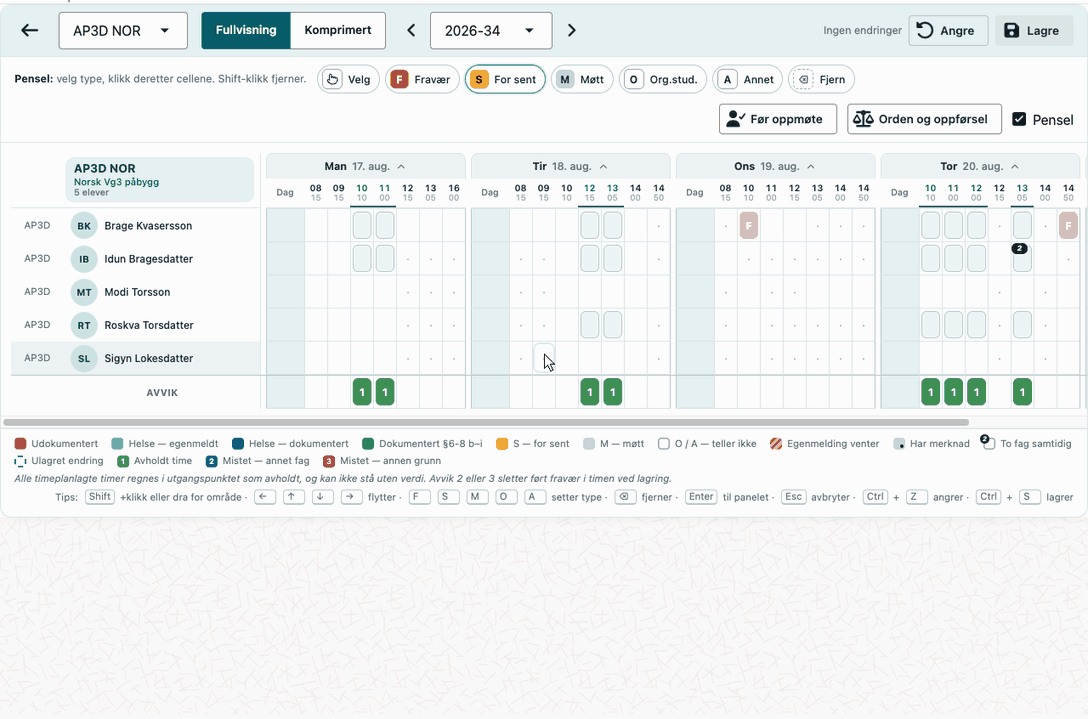Select student name Modi Torsson

[x=137, y=292]
